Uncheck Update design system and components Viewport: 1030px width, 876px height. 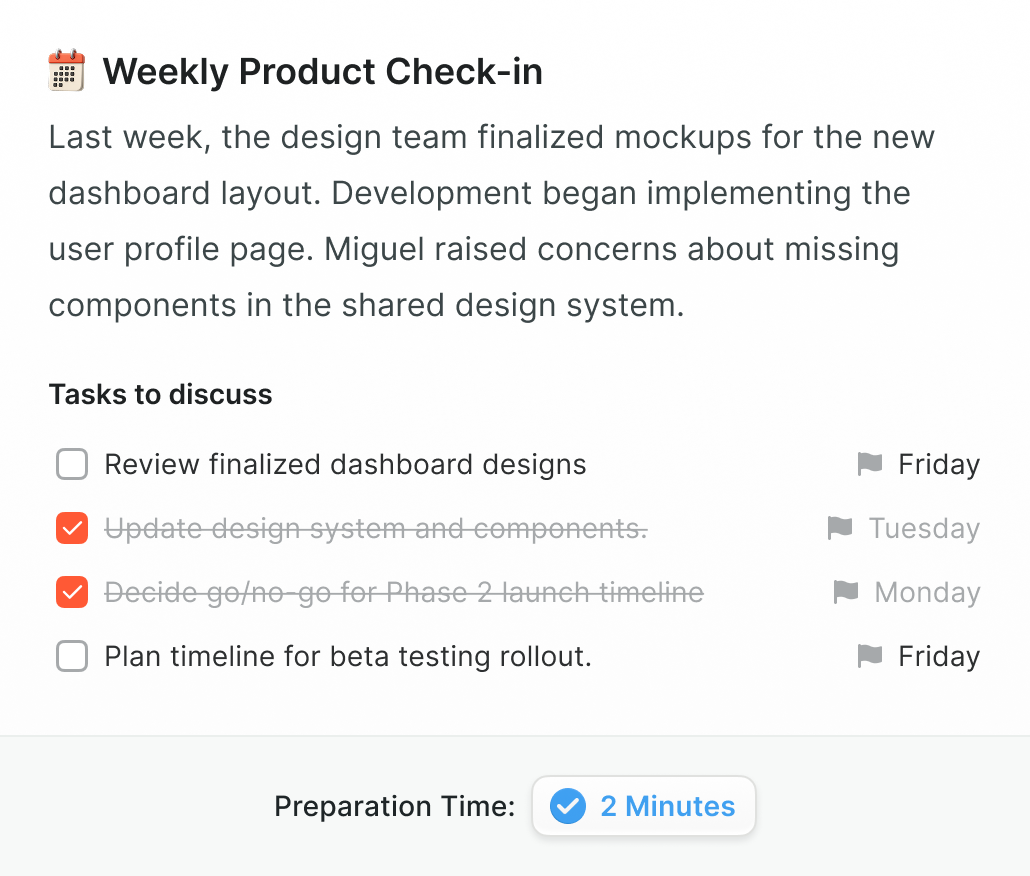(72, 528)
